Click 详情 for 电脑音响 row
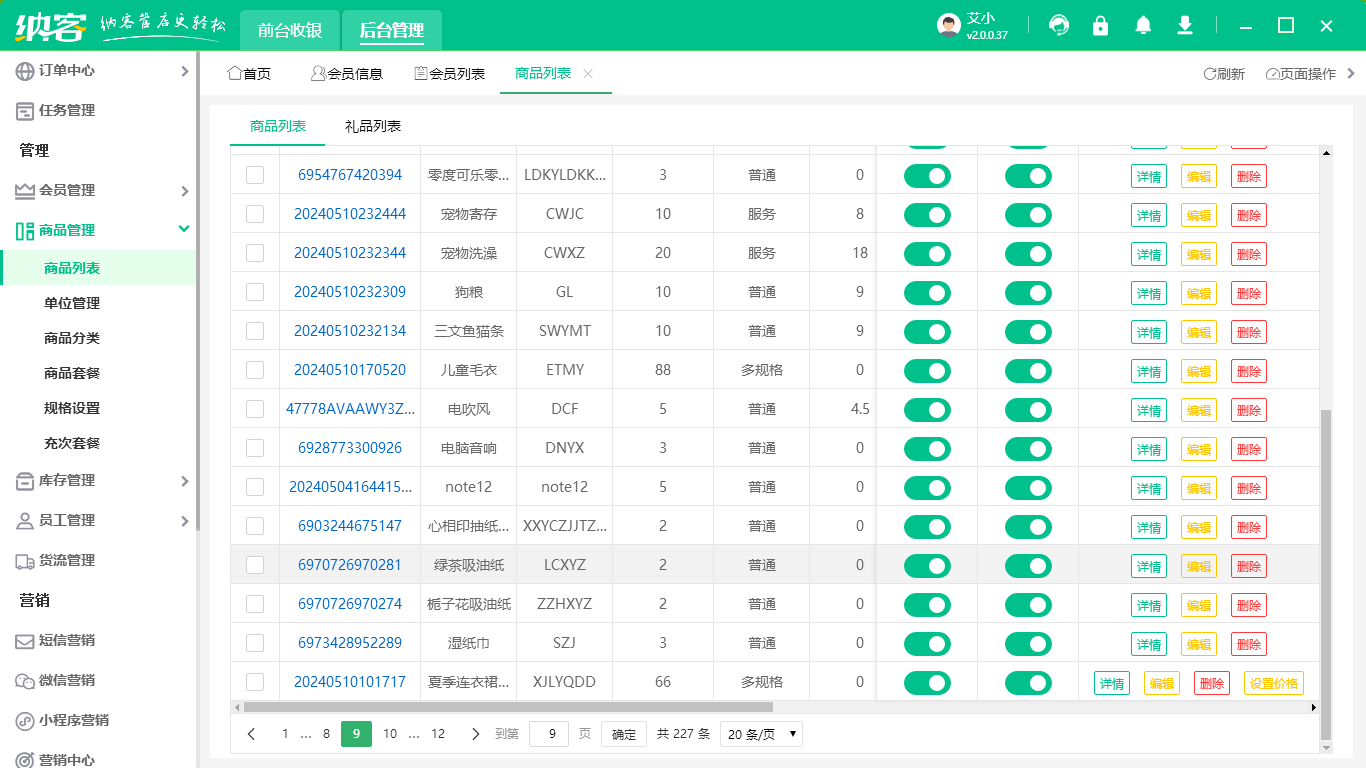The width and height of the screenshot is (1366, 768). point(1149,449)
